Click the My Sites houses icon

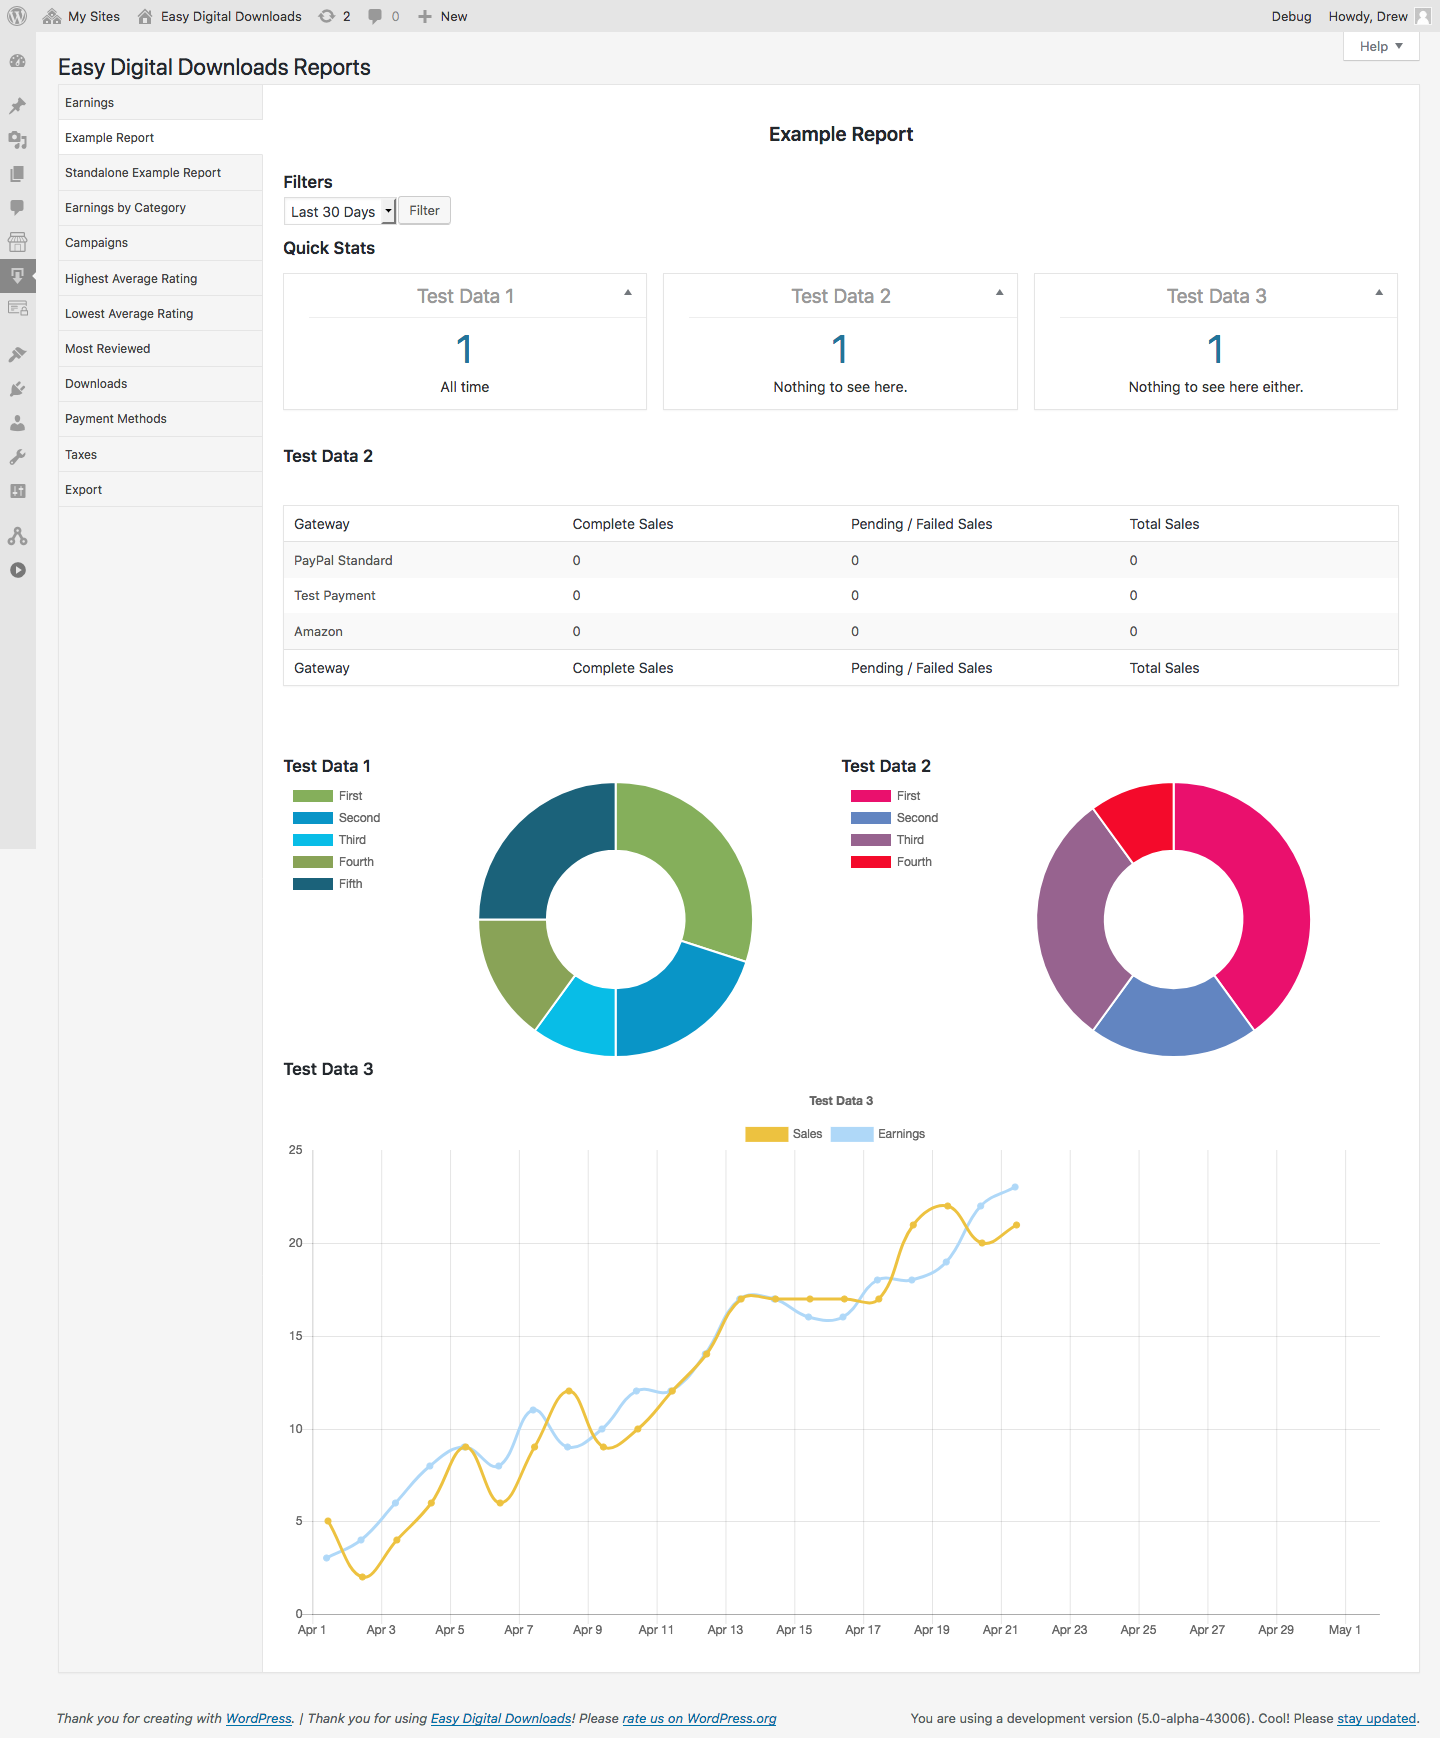pos(52,16)
